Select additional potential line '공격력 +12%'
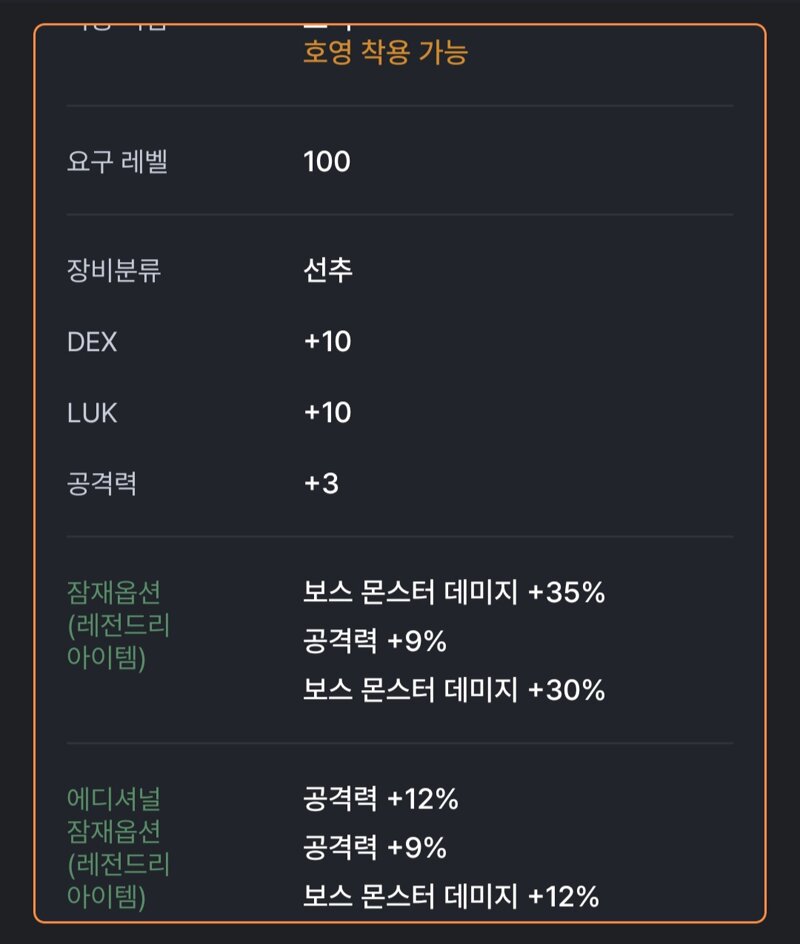This screenshot has width=800, height=944. pyautogui.click(x=380, y=799)
